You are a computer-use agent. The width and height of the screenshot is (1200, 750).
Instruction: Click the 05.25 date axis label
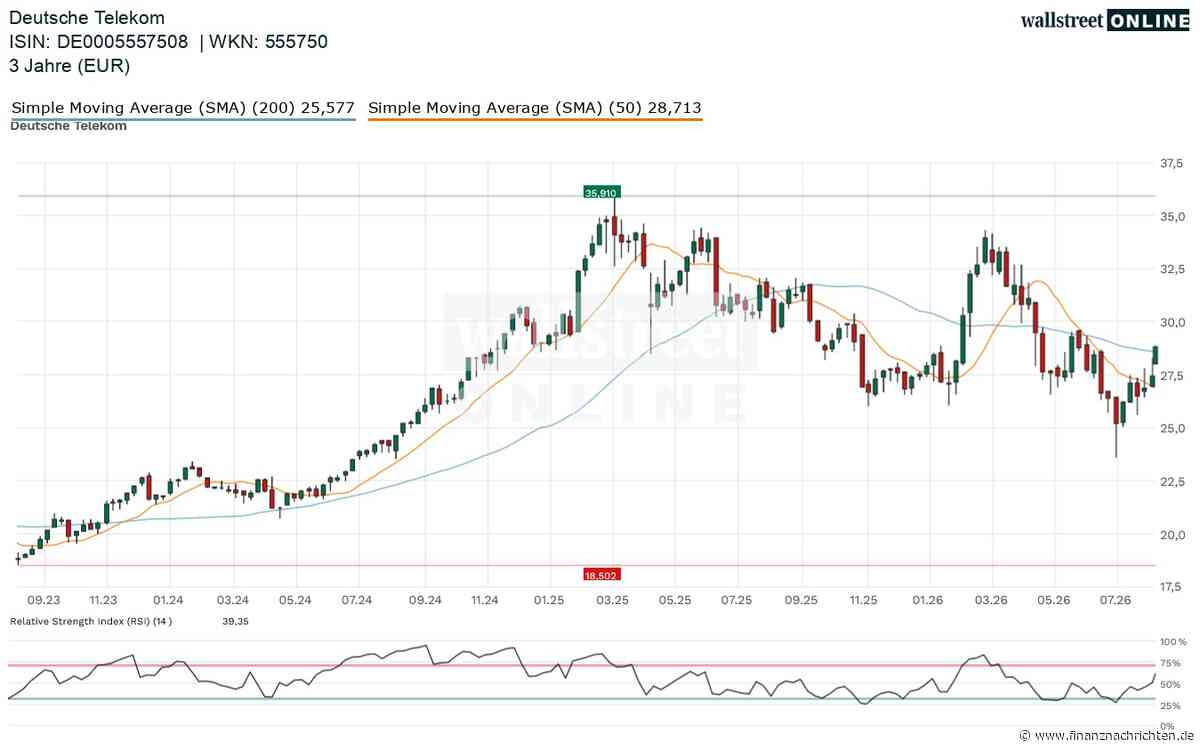pos(675,599)
